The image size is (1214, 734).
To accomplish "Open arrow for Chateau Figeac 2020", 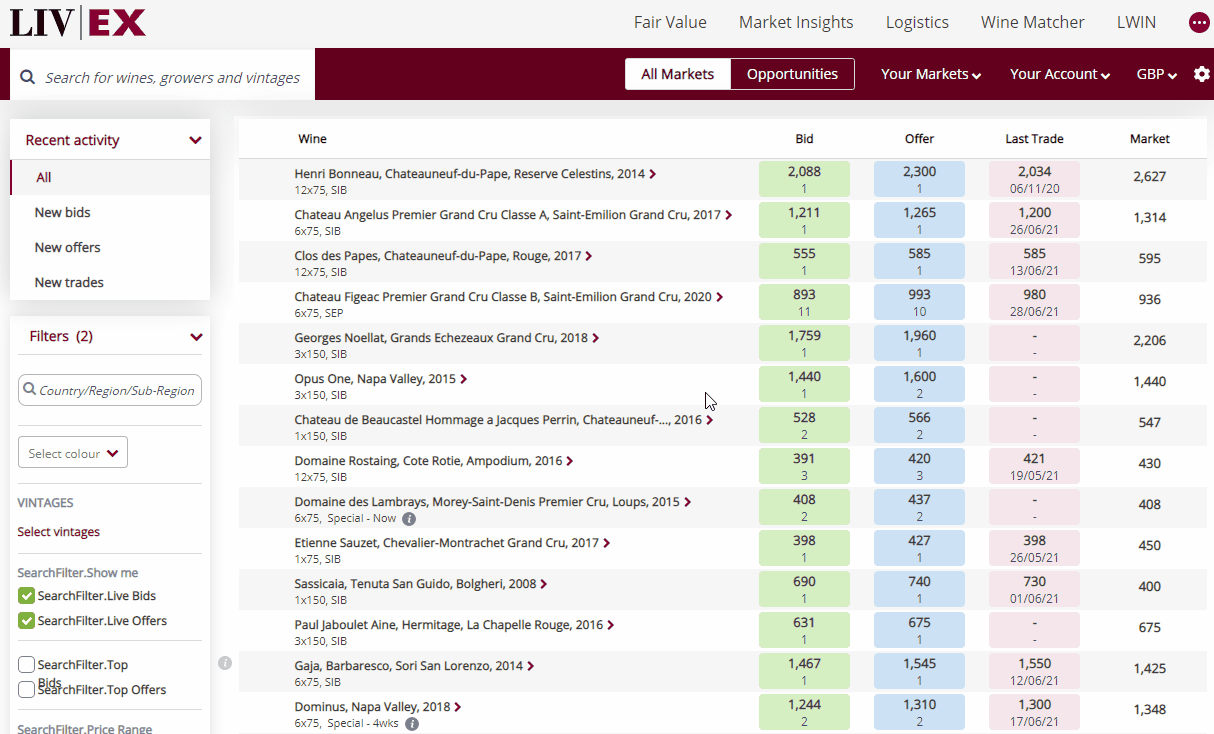I will point(719,297).
